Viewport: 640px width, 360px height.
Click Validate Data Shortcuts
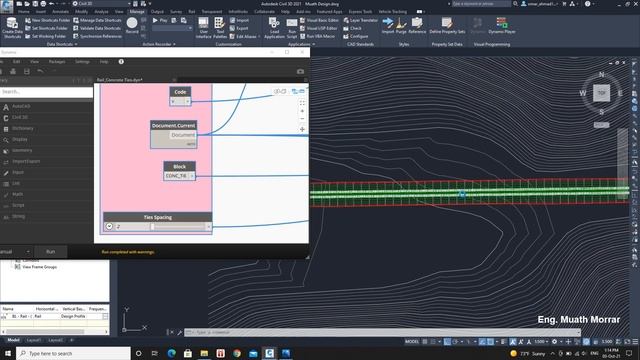click(x=97, y=28)
